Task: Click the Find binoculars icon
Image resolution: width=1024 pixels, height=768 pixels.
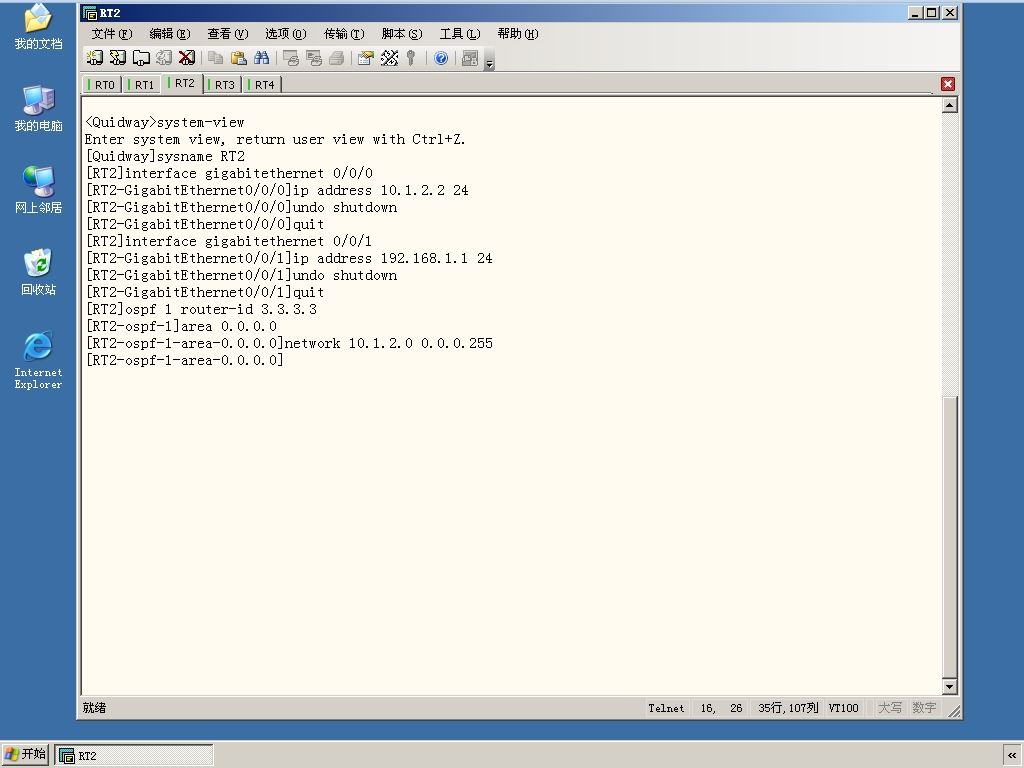Action: (x=261, y=58)
